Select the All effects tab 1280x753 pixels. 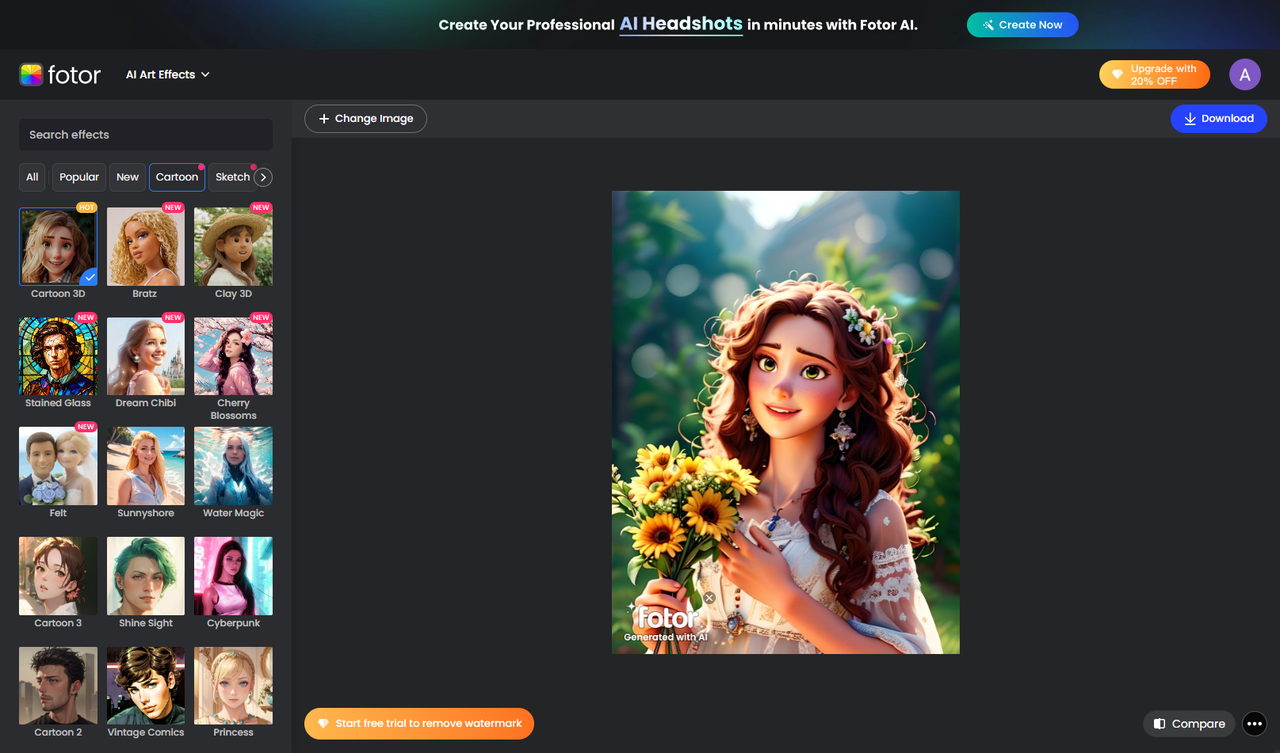(32, 177)
